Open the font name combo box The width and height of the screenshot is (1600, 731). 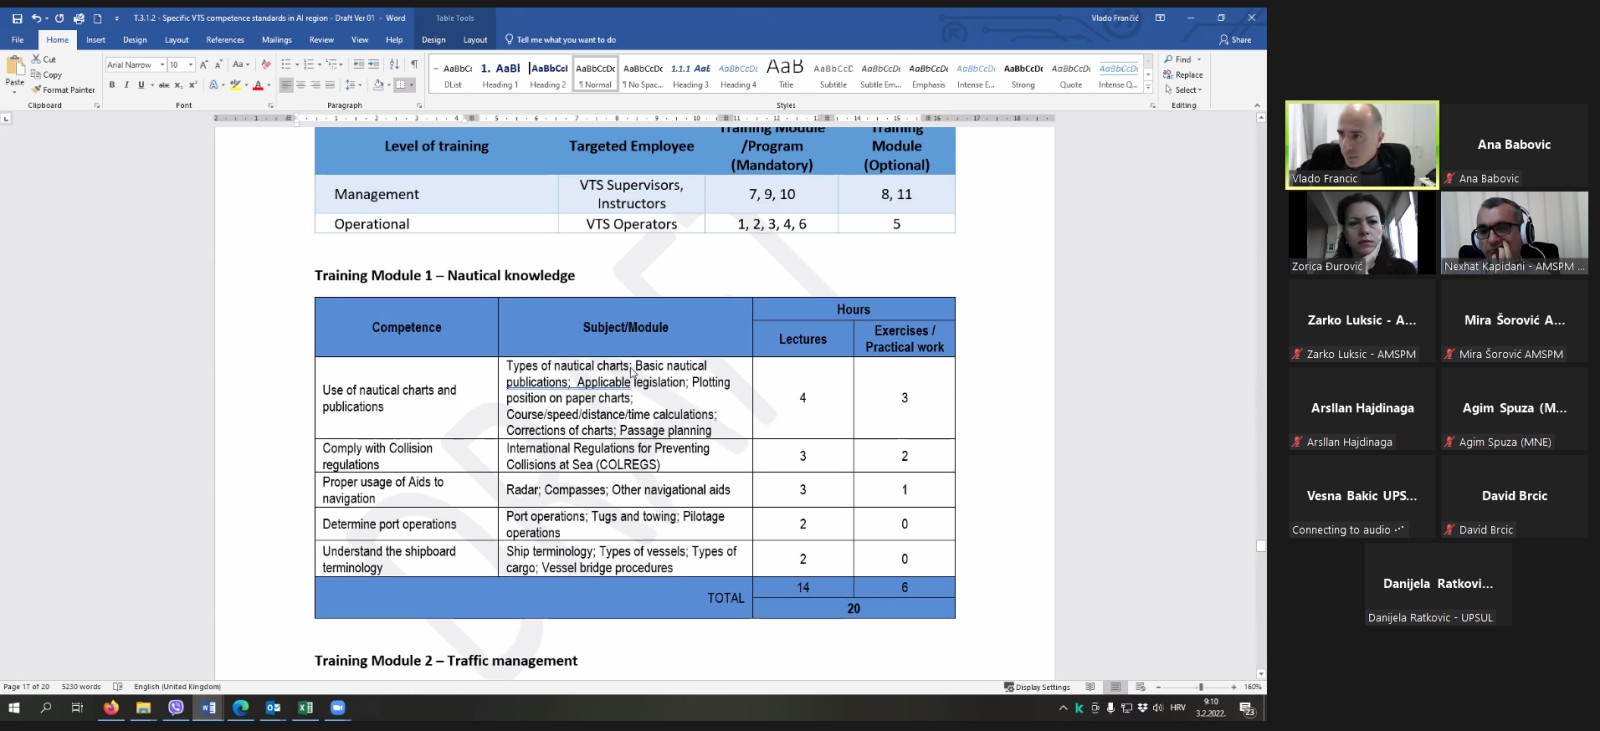[x=135, y=65]
